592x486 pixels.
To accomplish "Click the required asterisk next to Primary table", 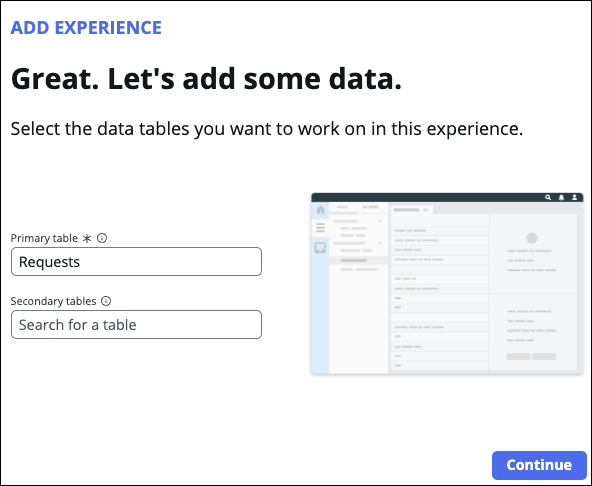I will (87, 239).
